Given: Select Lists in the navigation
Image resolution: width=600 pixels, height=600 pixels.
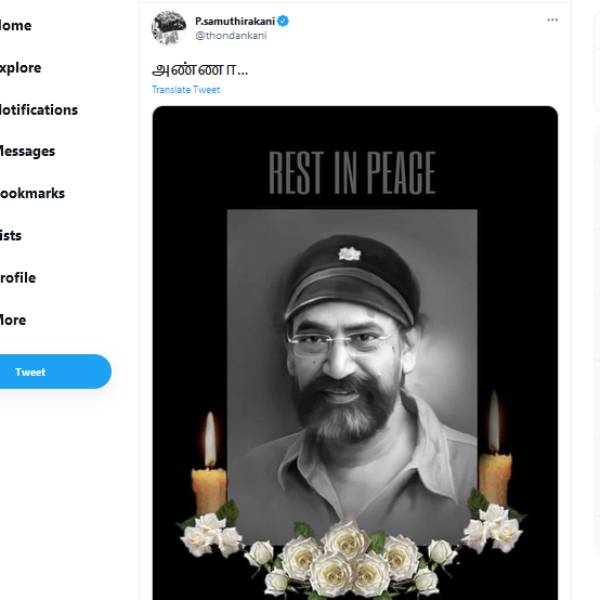Looking at the screenshot, I should point(10,236).
